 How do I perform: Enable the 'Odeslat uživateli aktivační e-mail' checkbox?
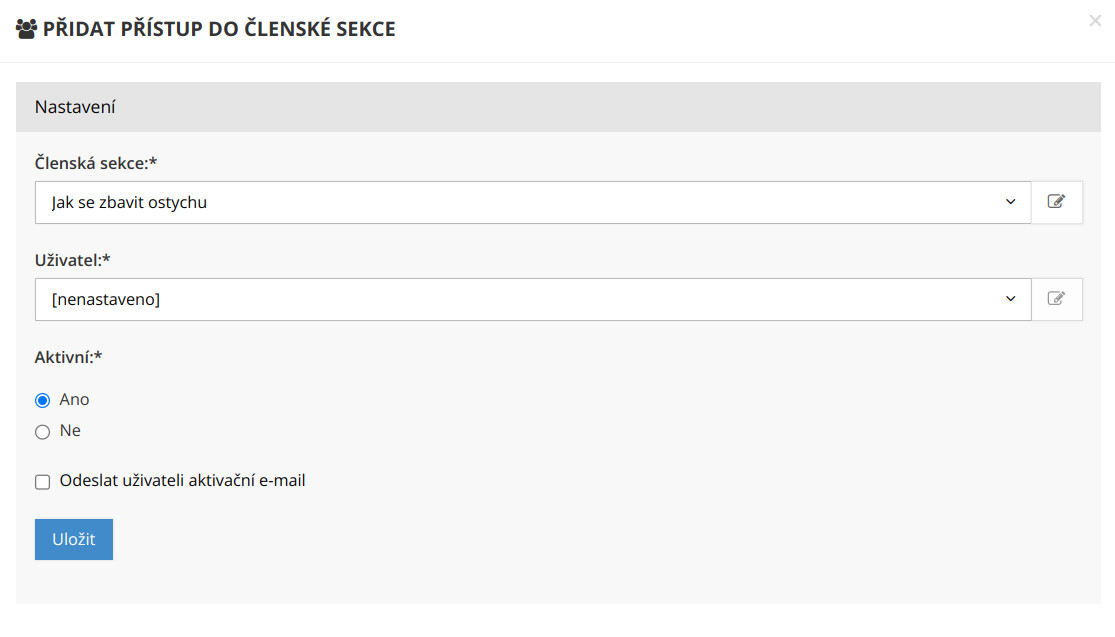click(42, 482)
